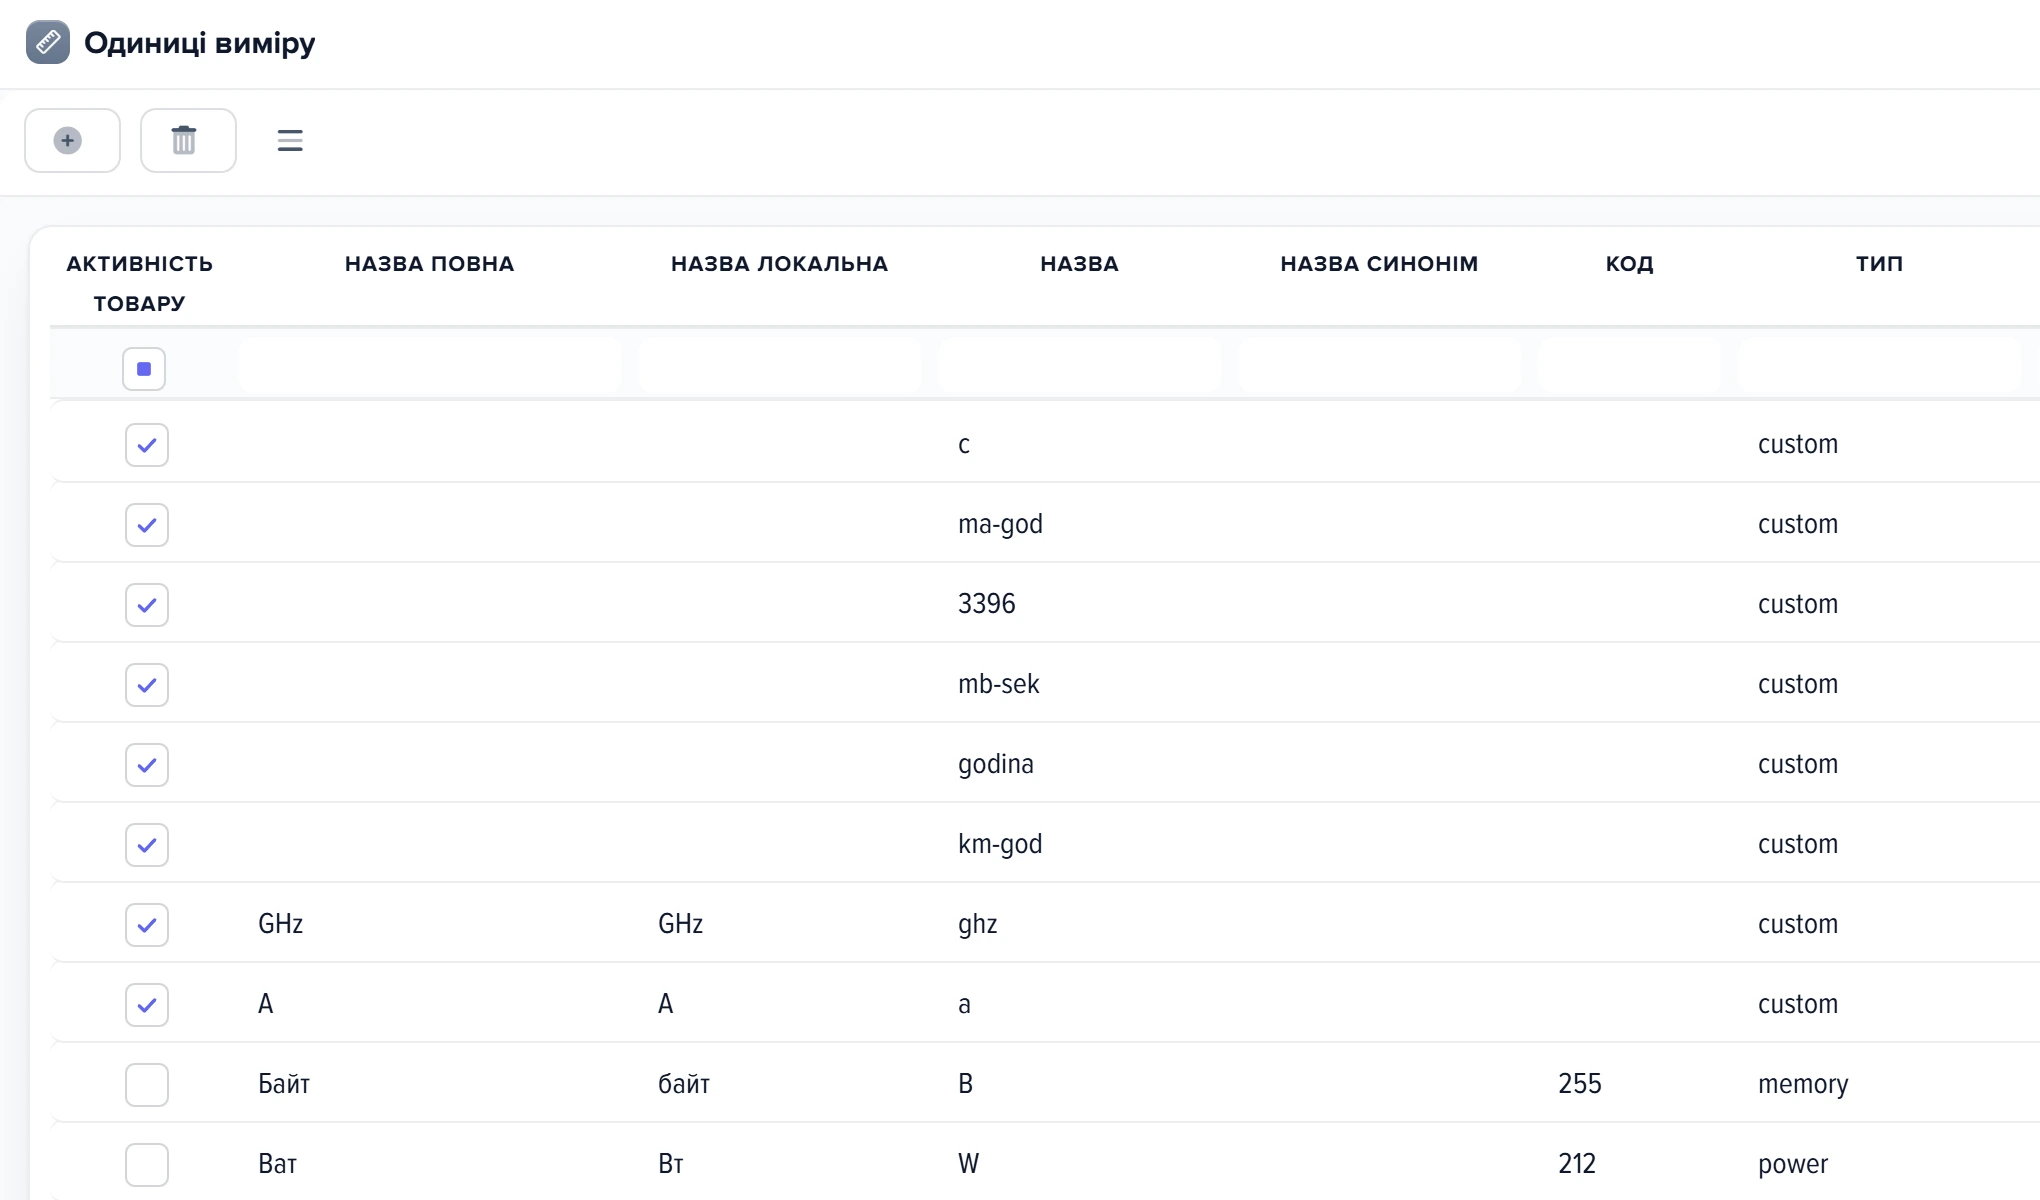Screen dimensions: 2040x1200
Task: Uncheck activity checkbox for ma-god row
Action: coord(147,525)
